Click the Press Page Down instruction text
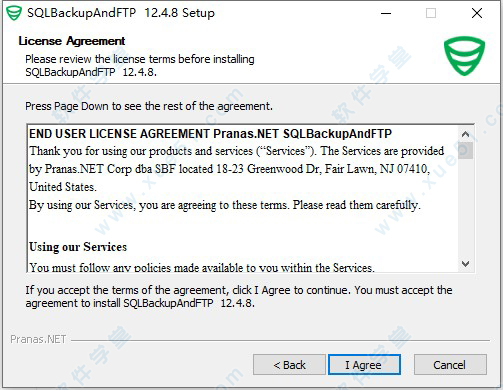The width and height of the screenshot is (503, 390). 149,106
